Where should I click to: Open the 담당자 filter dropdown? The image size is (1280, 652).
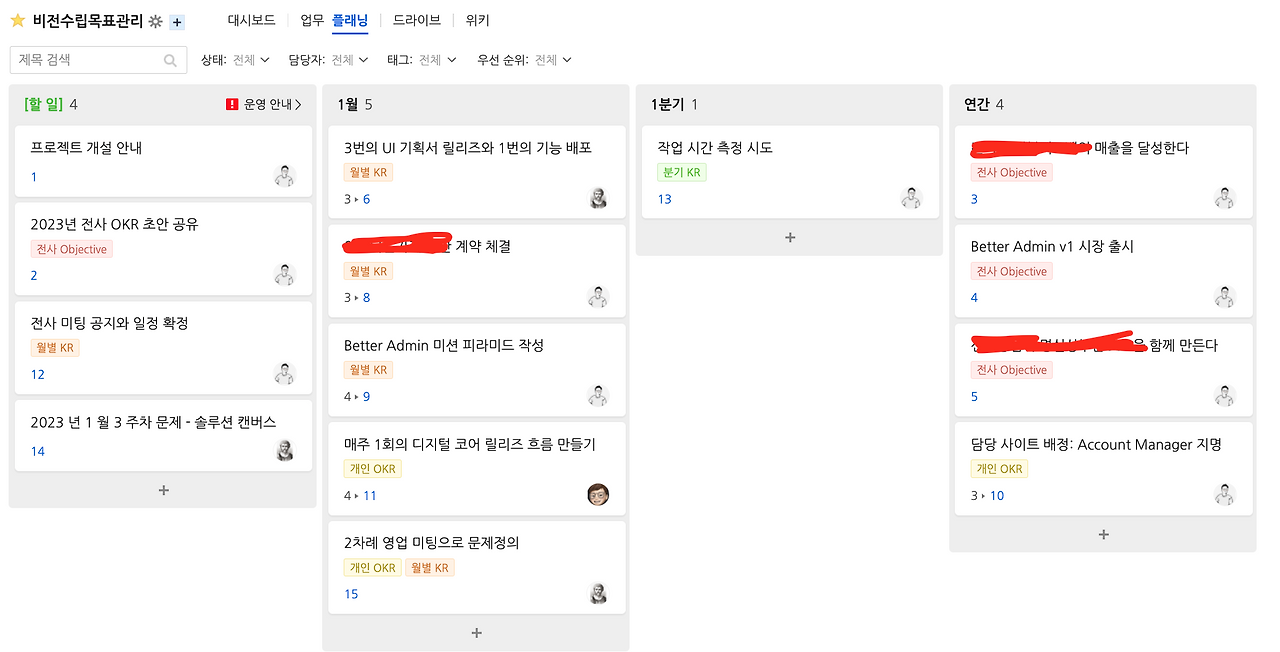pos(329,60)
